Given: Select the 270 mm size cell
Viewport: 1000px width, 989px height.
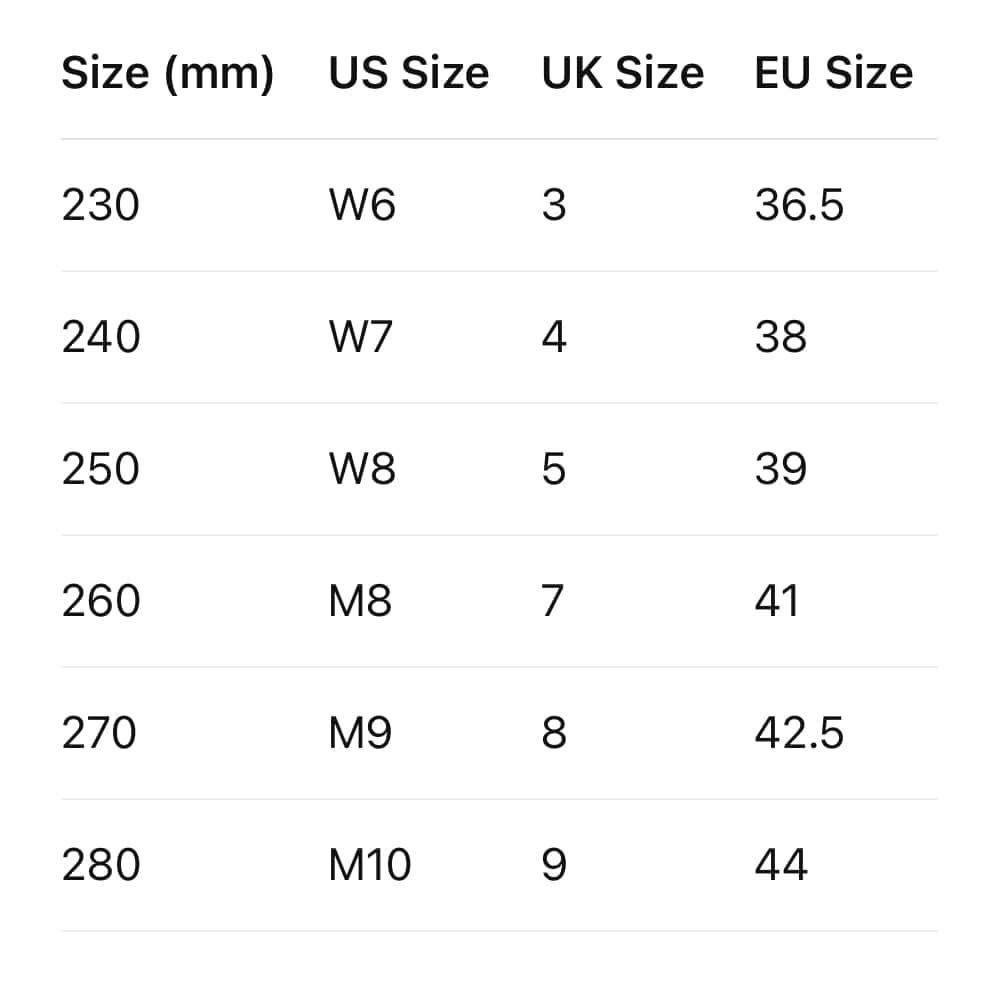Looking at the screenshot, I should tap(99, 733).
